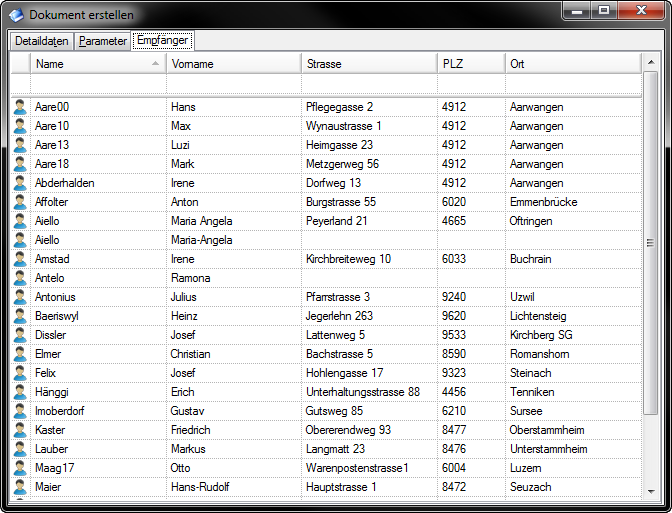Select the Empfänger tab
672x513 pixels.
click(x=162, y=41)
